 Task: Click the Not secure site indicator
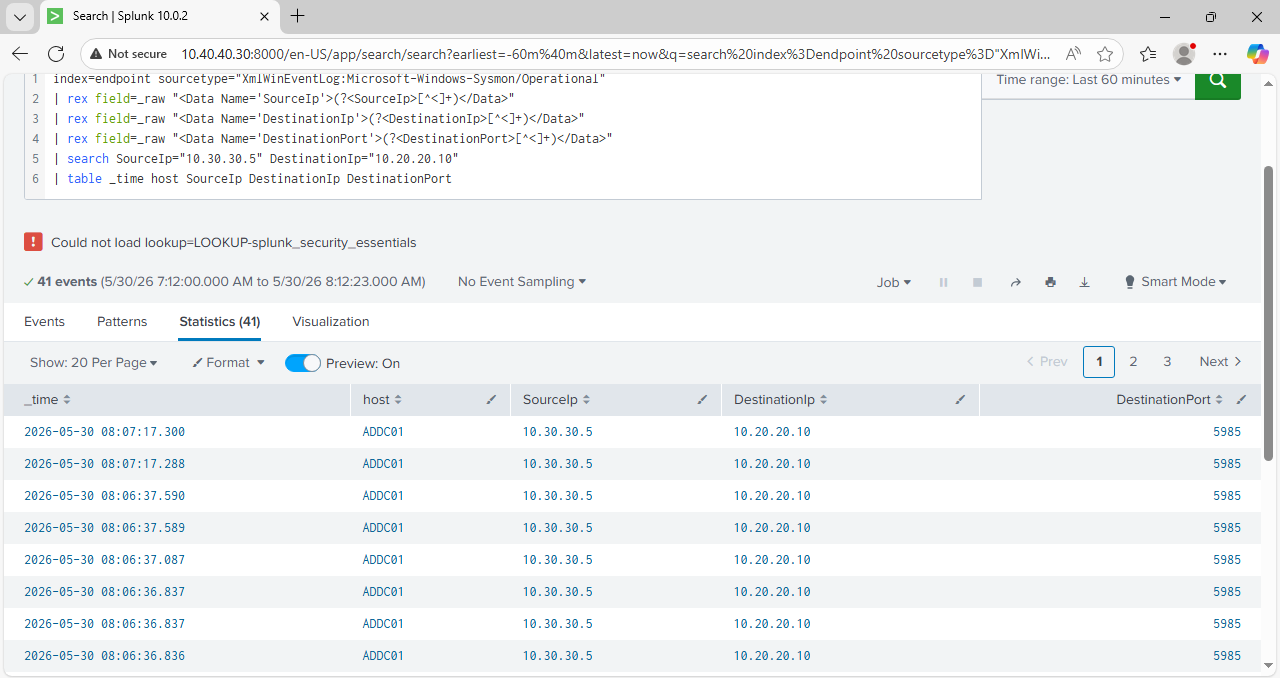(x=127, y=54)
